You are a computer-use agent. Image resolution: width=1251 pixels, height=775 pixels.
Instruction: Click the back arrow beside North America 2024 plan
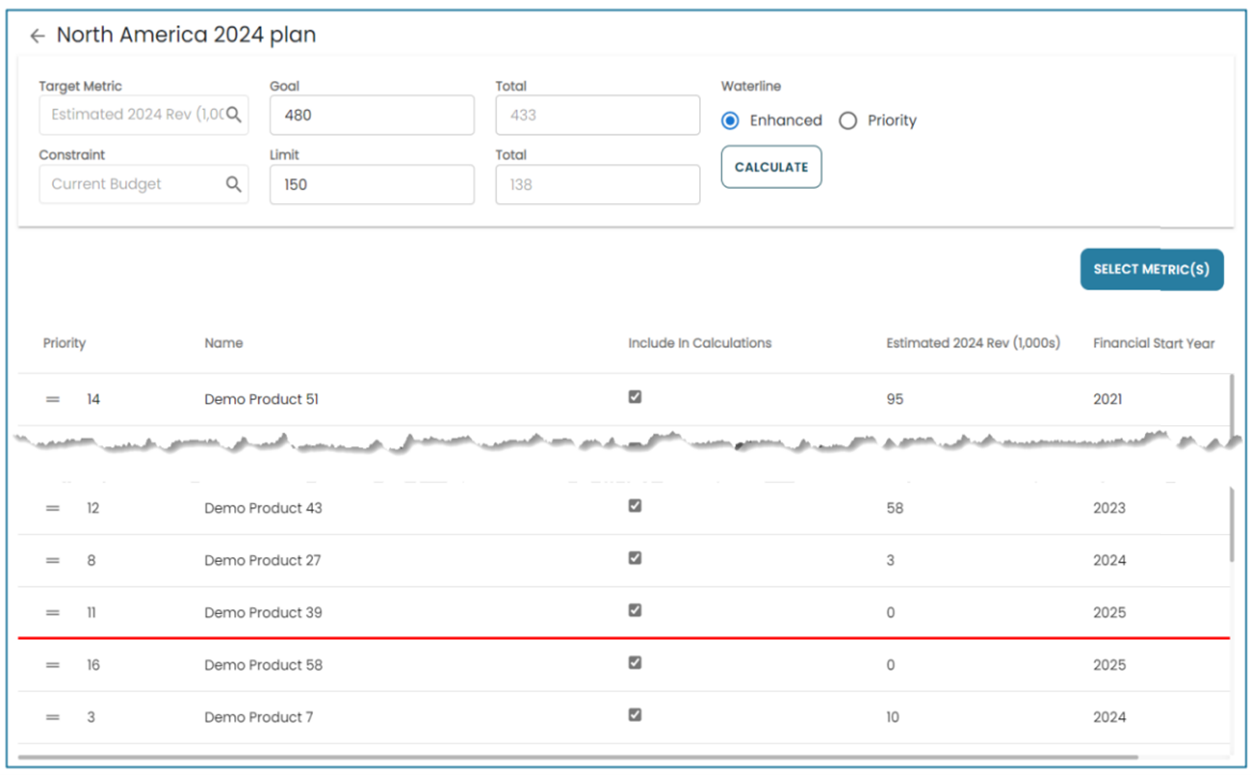(37, 36)
